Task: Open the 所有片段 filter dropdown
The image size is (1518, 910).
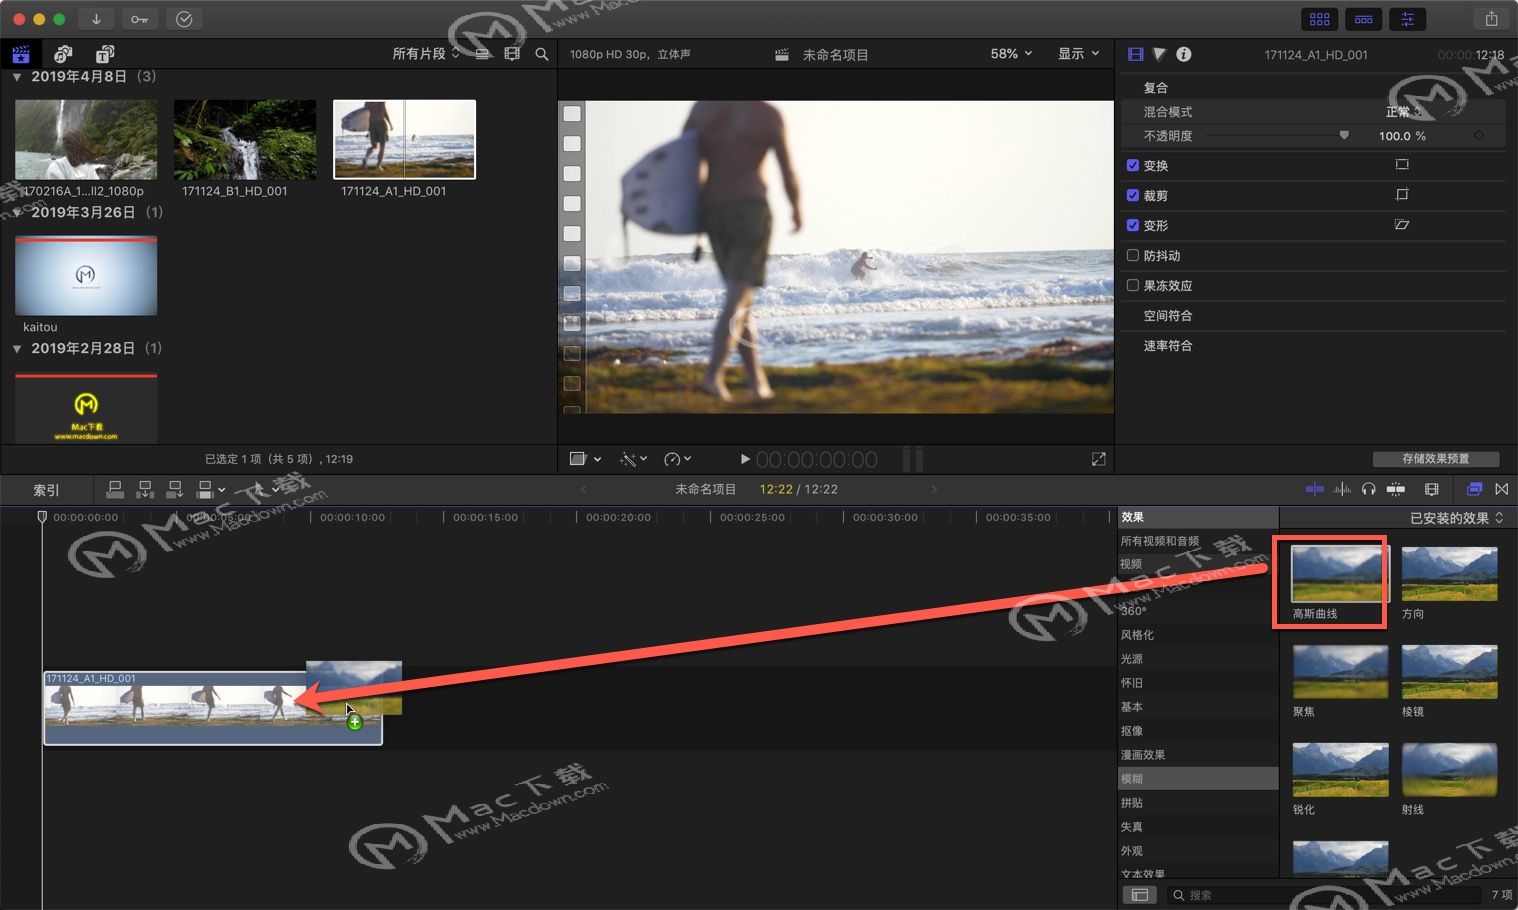Action: pyautogui.click(x=426, y=54)
